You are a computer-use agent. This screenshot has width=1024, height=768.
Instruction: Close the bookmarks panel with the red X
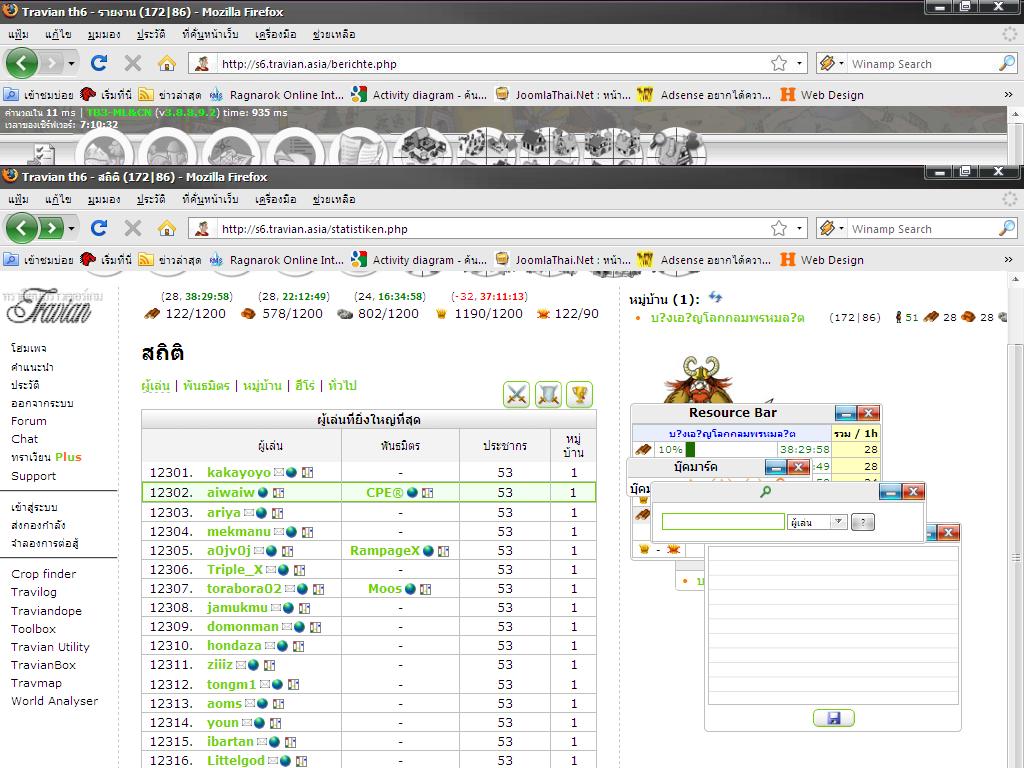(798, 467)
